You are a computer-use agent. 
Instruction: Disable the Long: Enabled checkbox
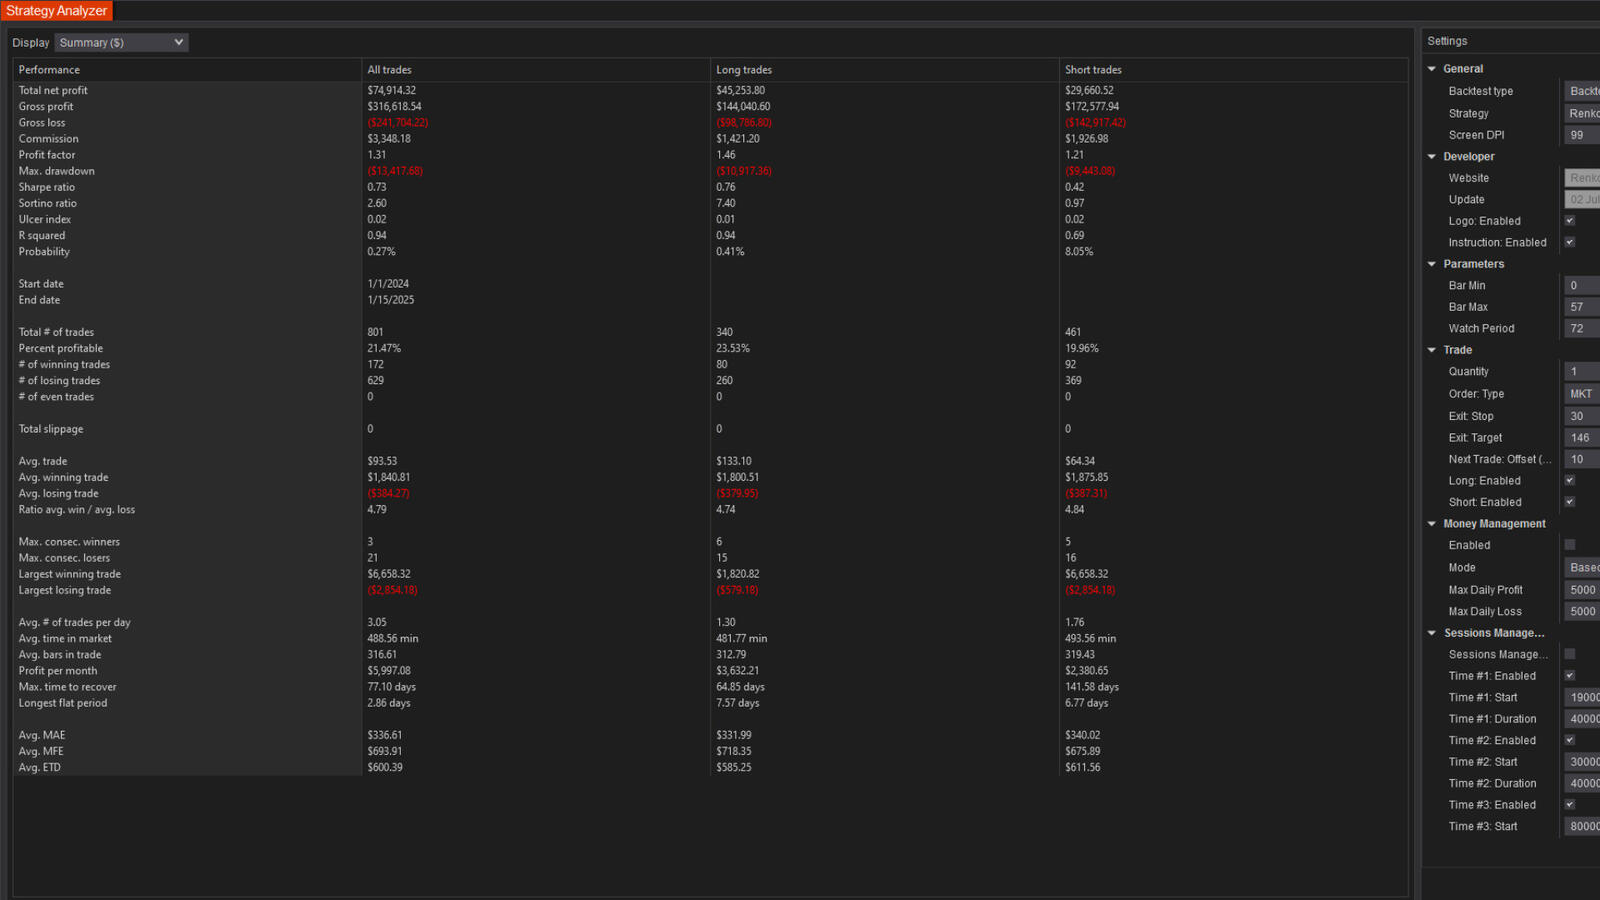(1569, 481)
